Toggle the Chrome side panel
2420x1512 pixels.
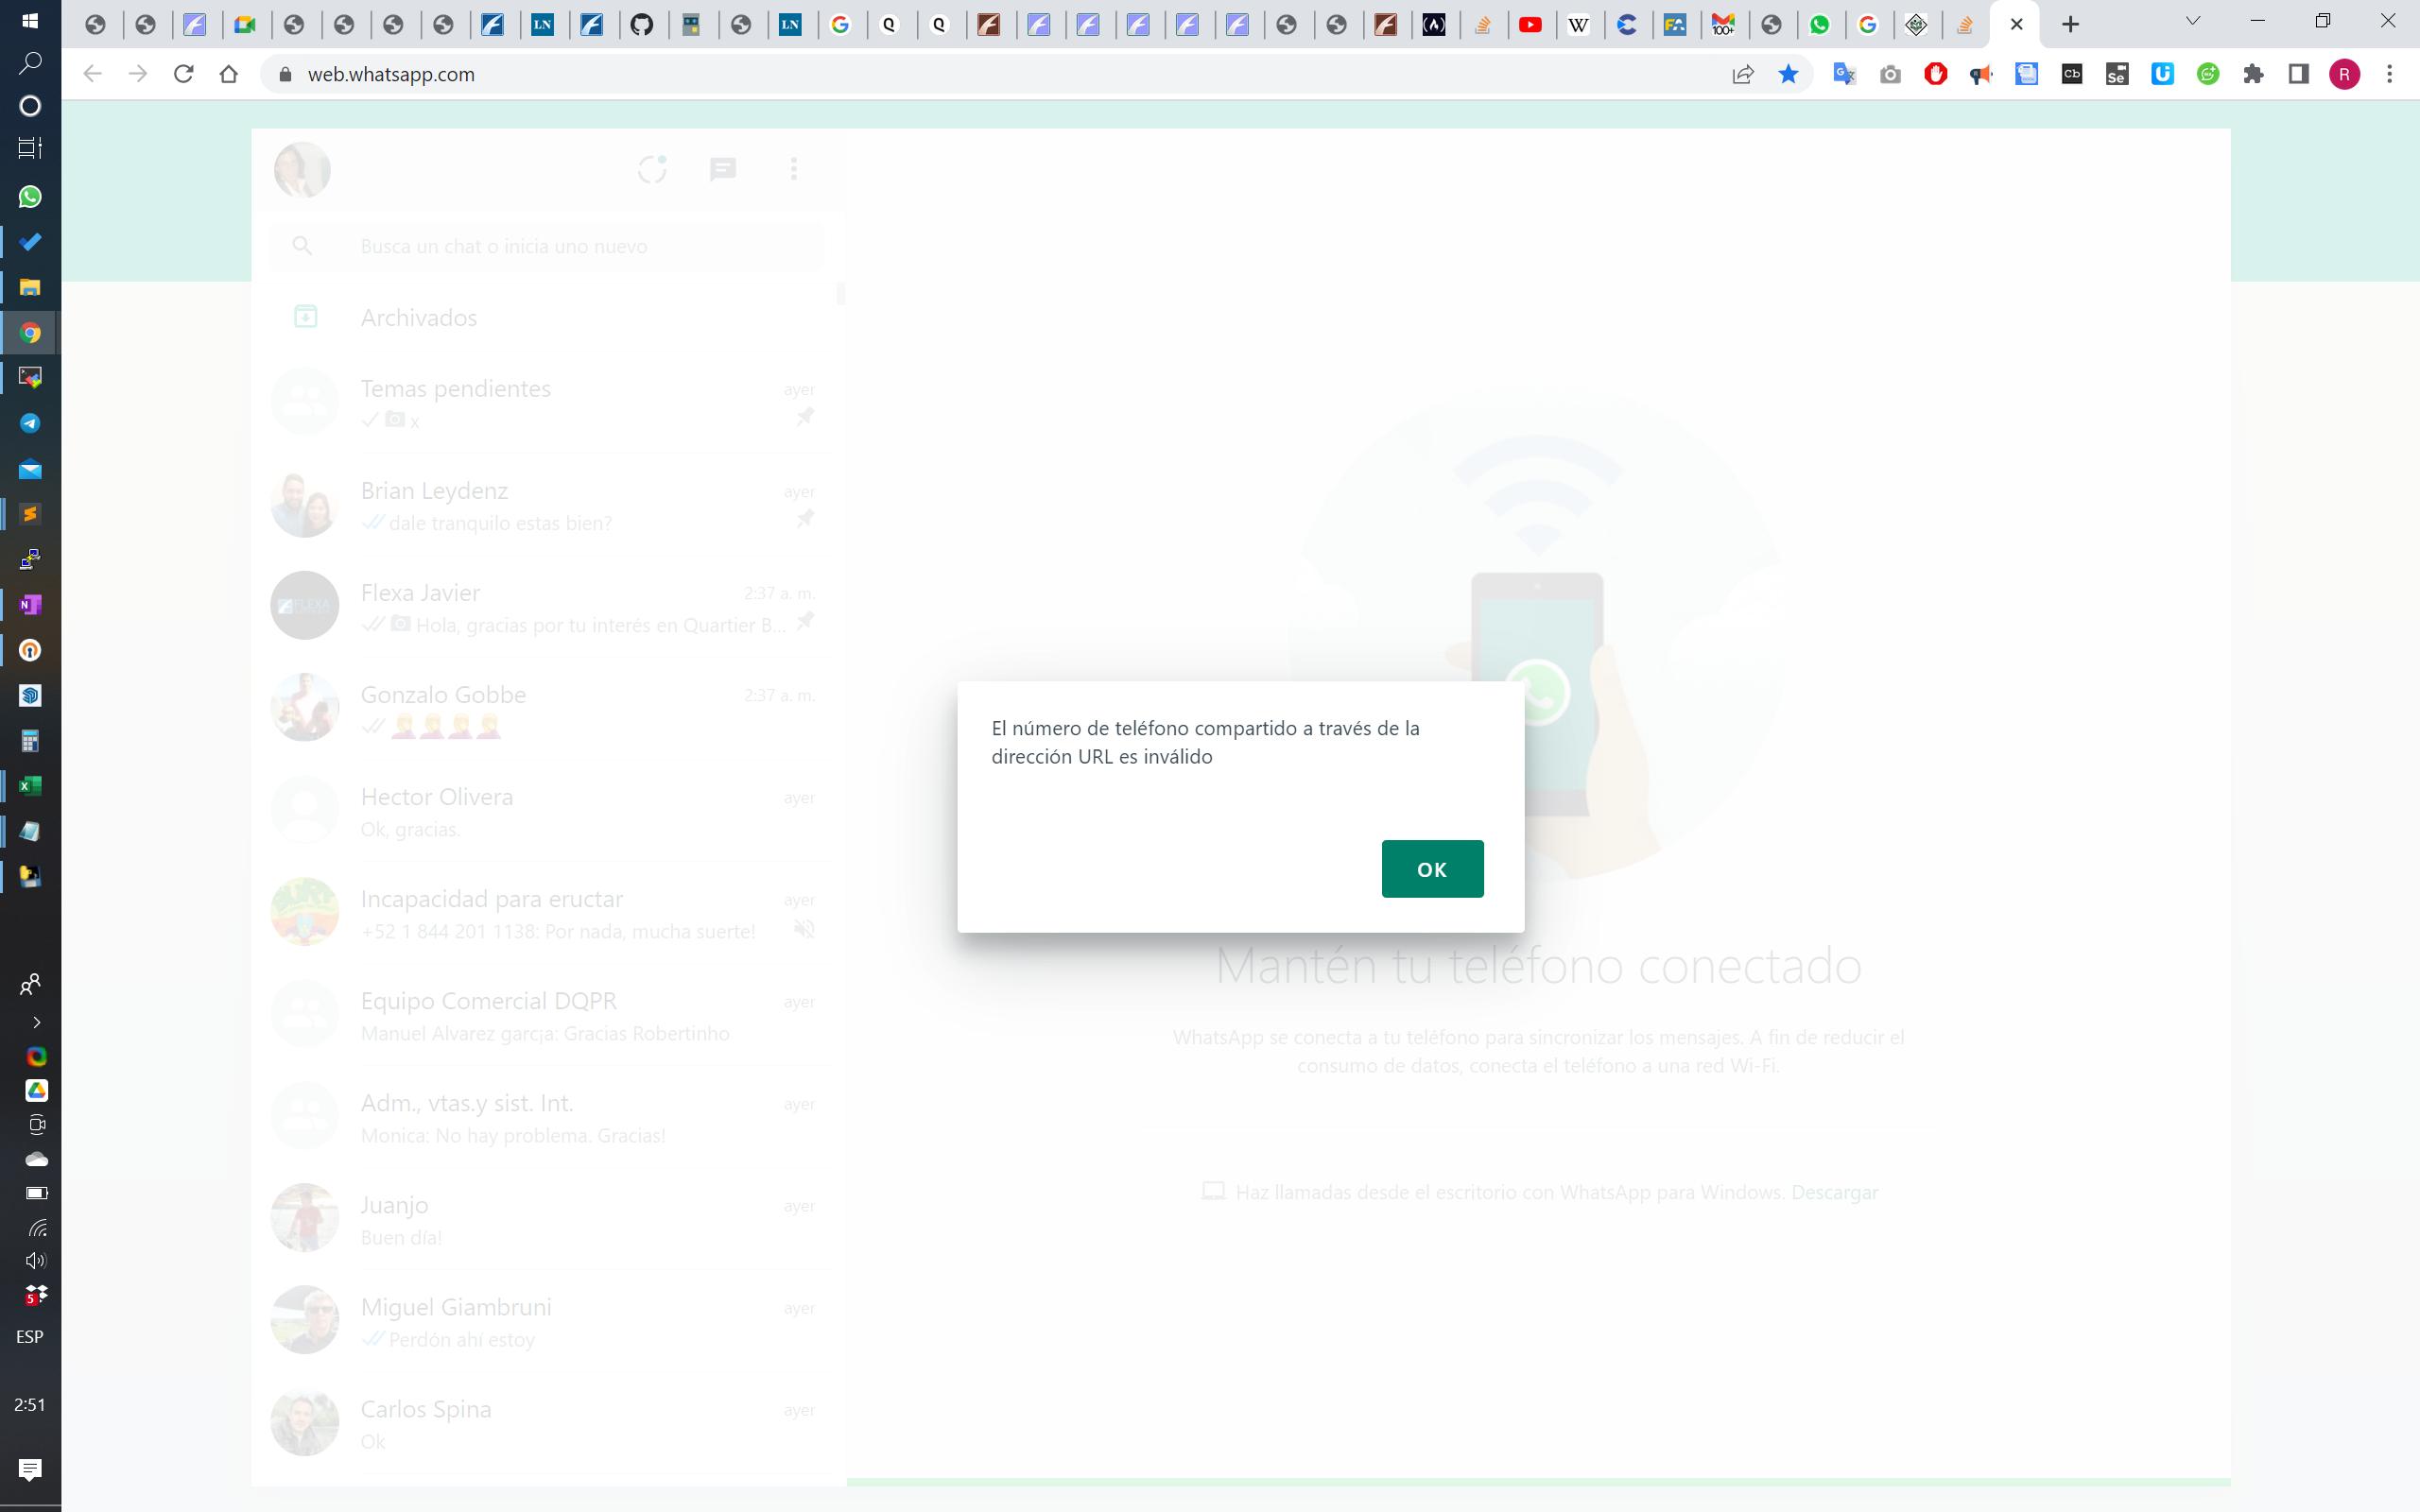(x=2299, y=74)
